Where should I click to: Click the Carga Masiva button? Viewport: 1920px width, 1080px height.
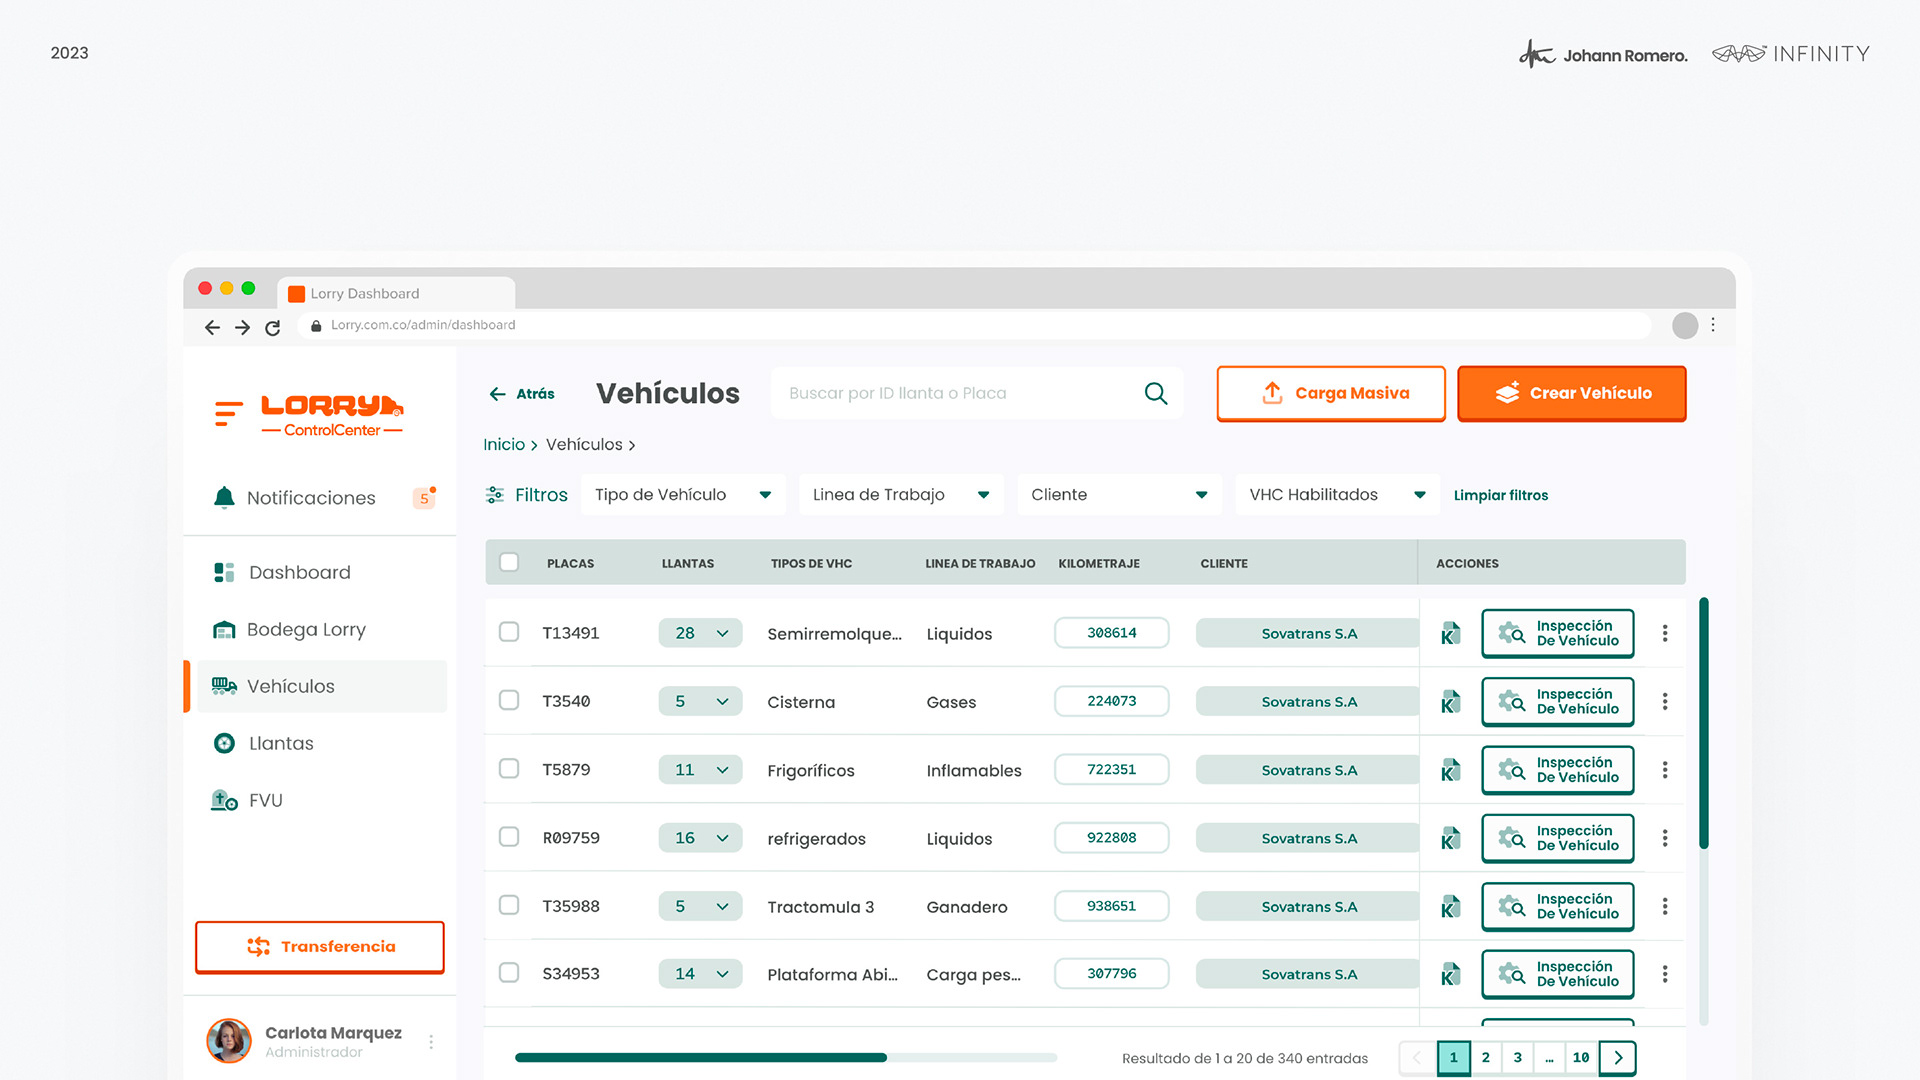[x=1331, y=394]
